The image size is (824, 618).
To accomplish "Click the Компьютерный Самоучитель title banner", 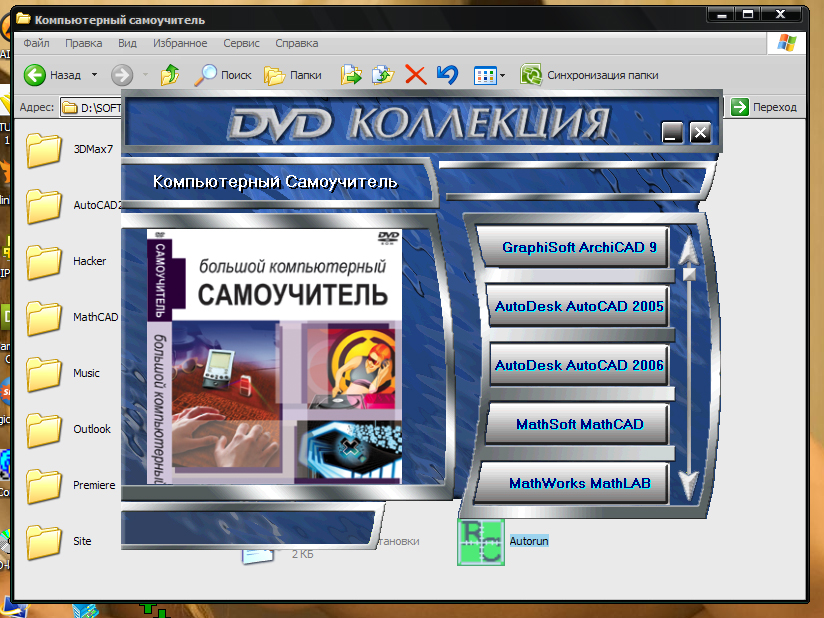I will pos(275,182).
